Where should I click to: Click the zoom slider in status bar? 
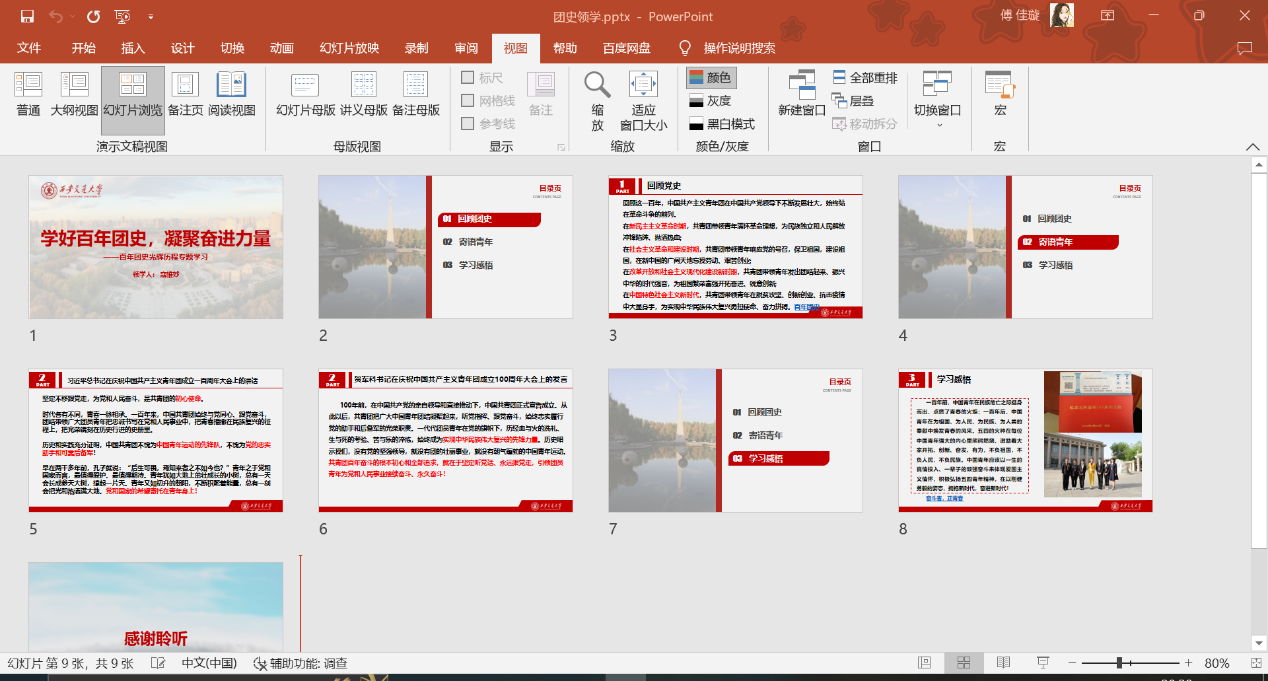(1118, 663)
